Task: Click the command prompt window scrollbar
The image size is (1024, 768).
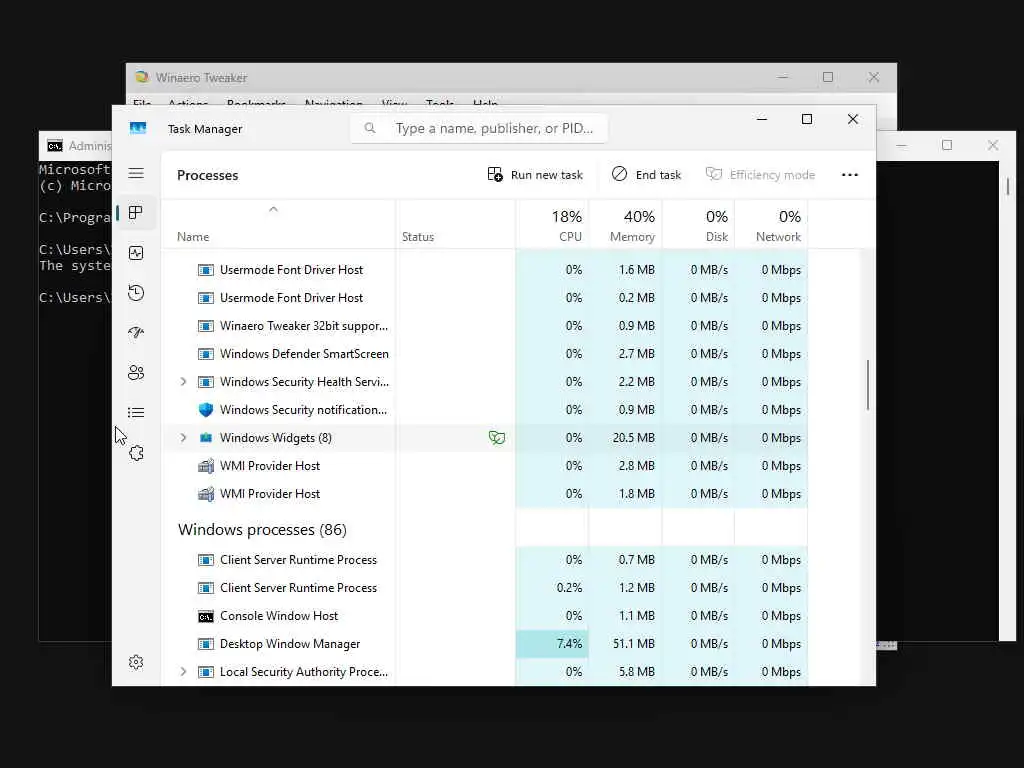Action: pyautogui.click(x=1008, y=187)
